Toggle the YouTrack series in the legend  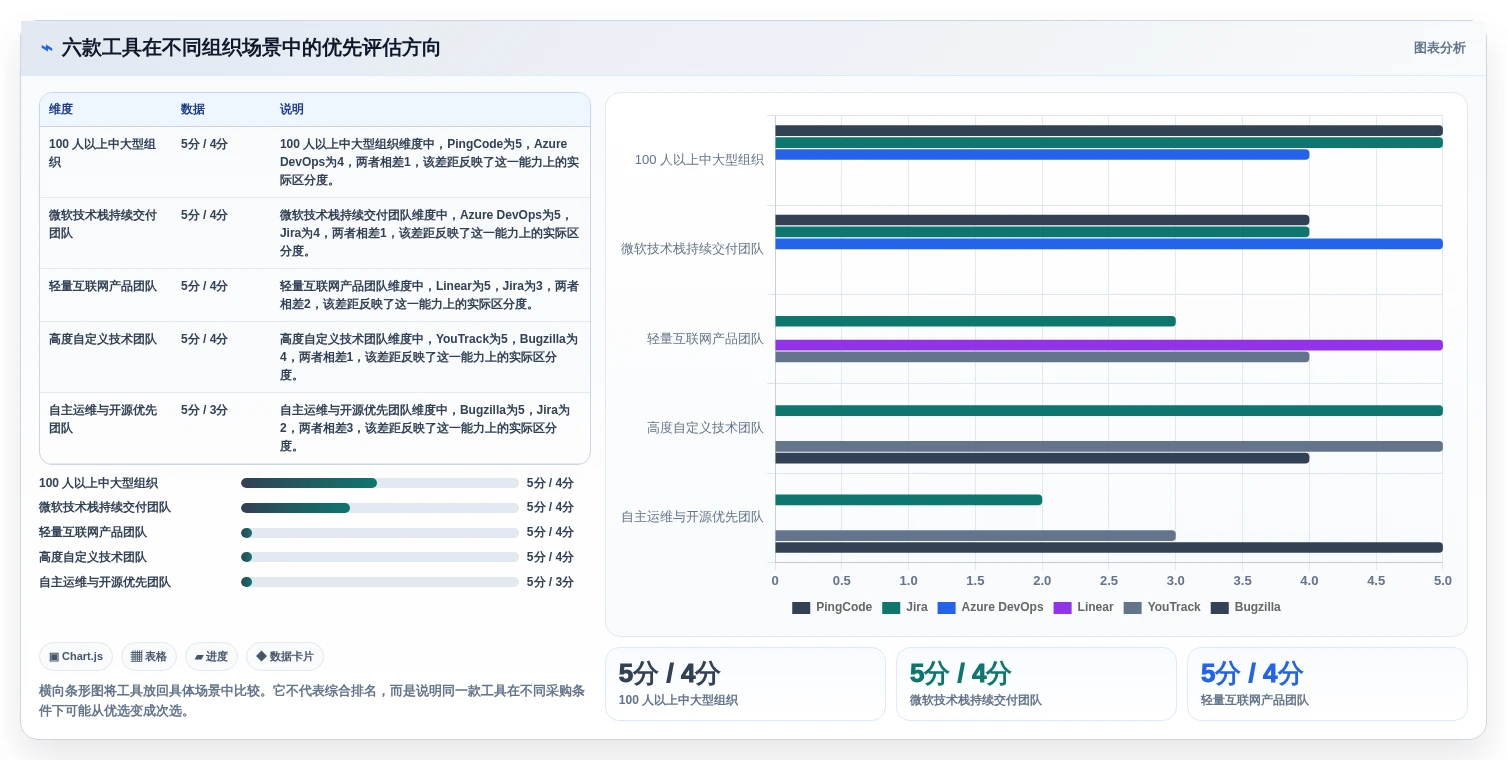click(1162, 607)
